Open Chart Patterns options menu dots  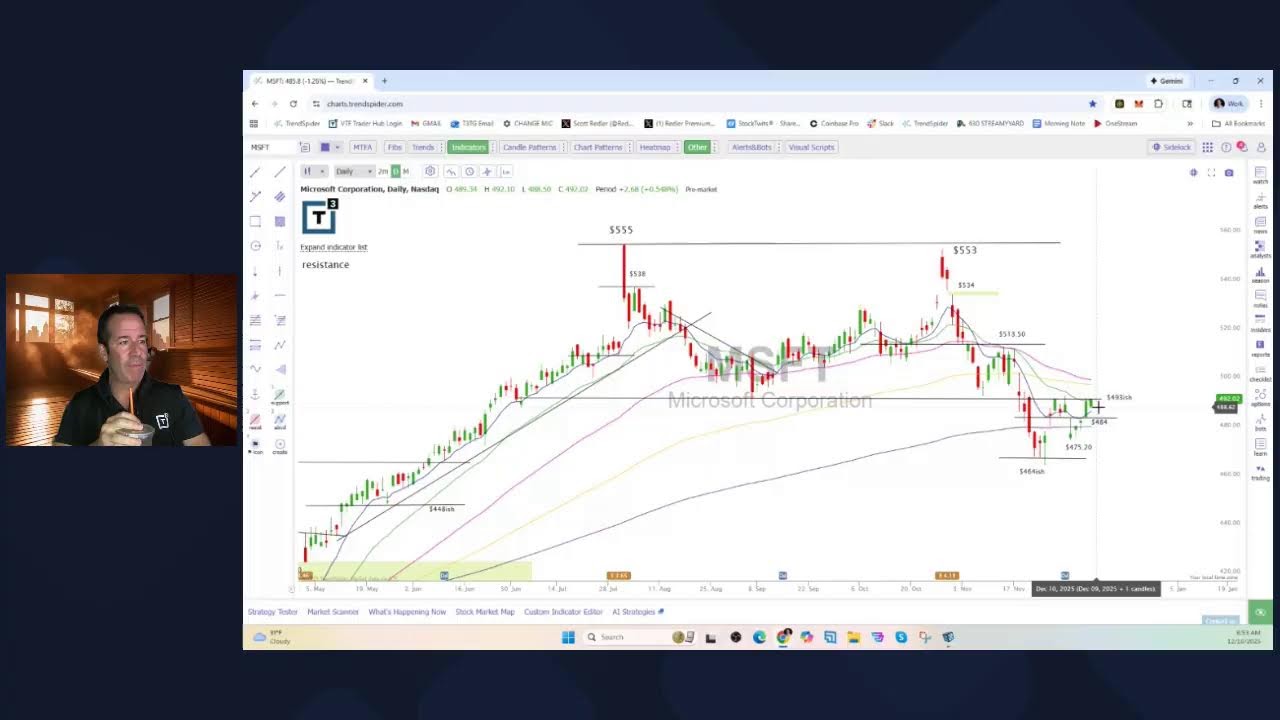click(629, 147)
